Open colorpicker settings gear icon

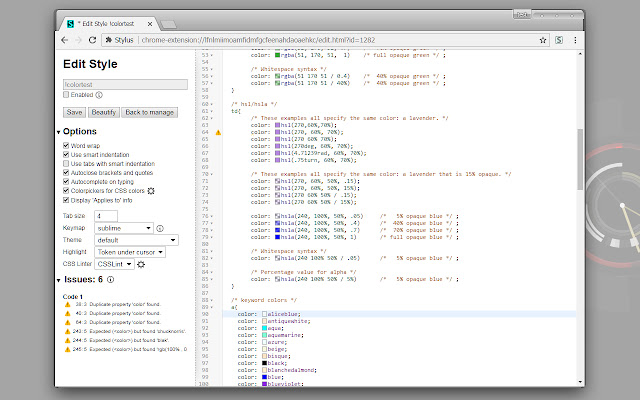(x=151, y=191)
